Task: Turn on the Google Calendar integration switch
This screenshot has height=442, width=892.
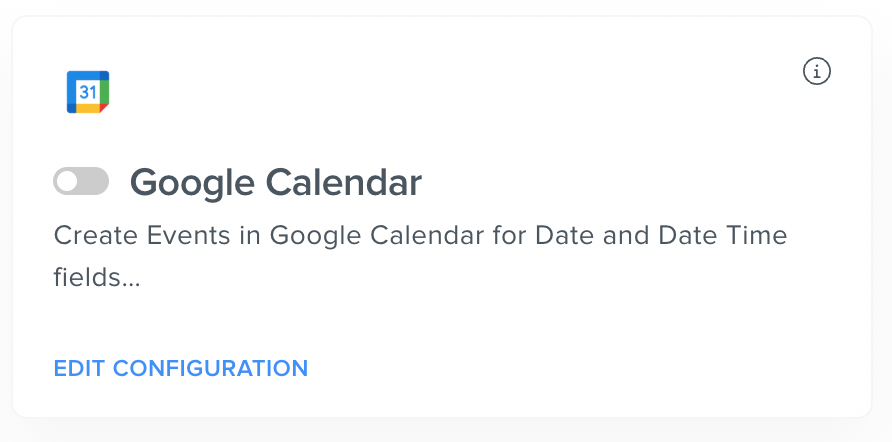Action: (x=81, y=181)
